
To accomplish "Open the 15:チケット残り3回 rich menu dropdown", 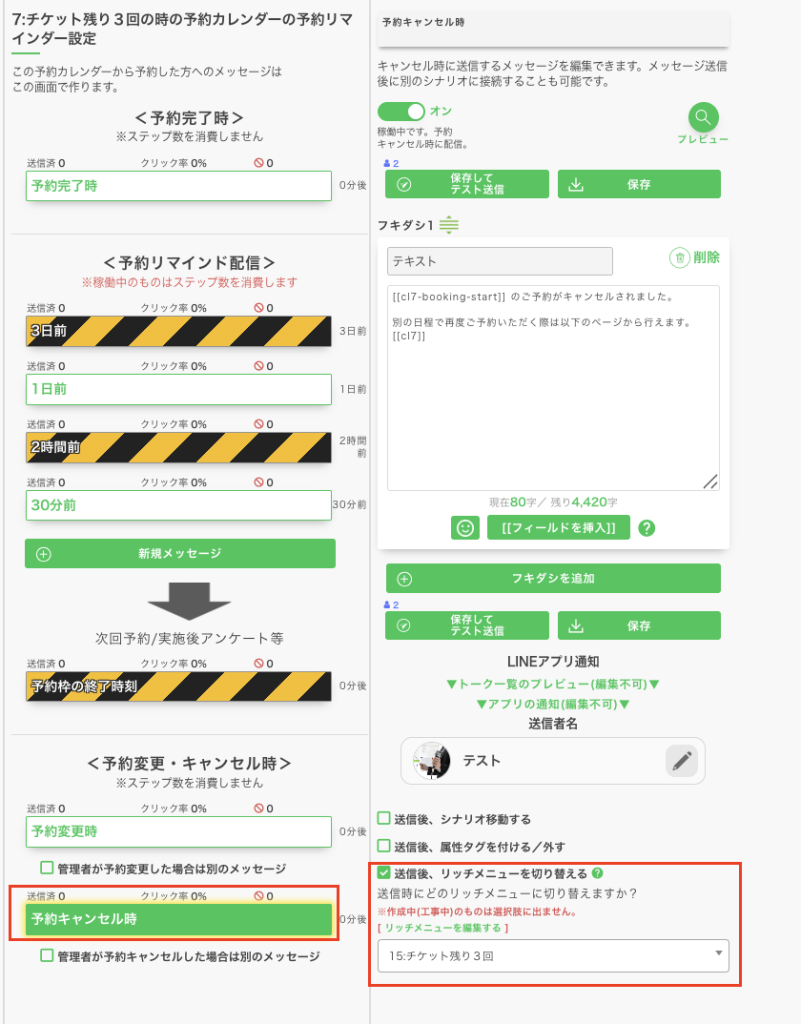I will click(x=553, y=955).
